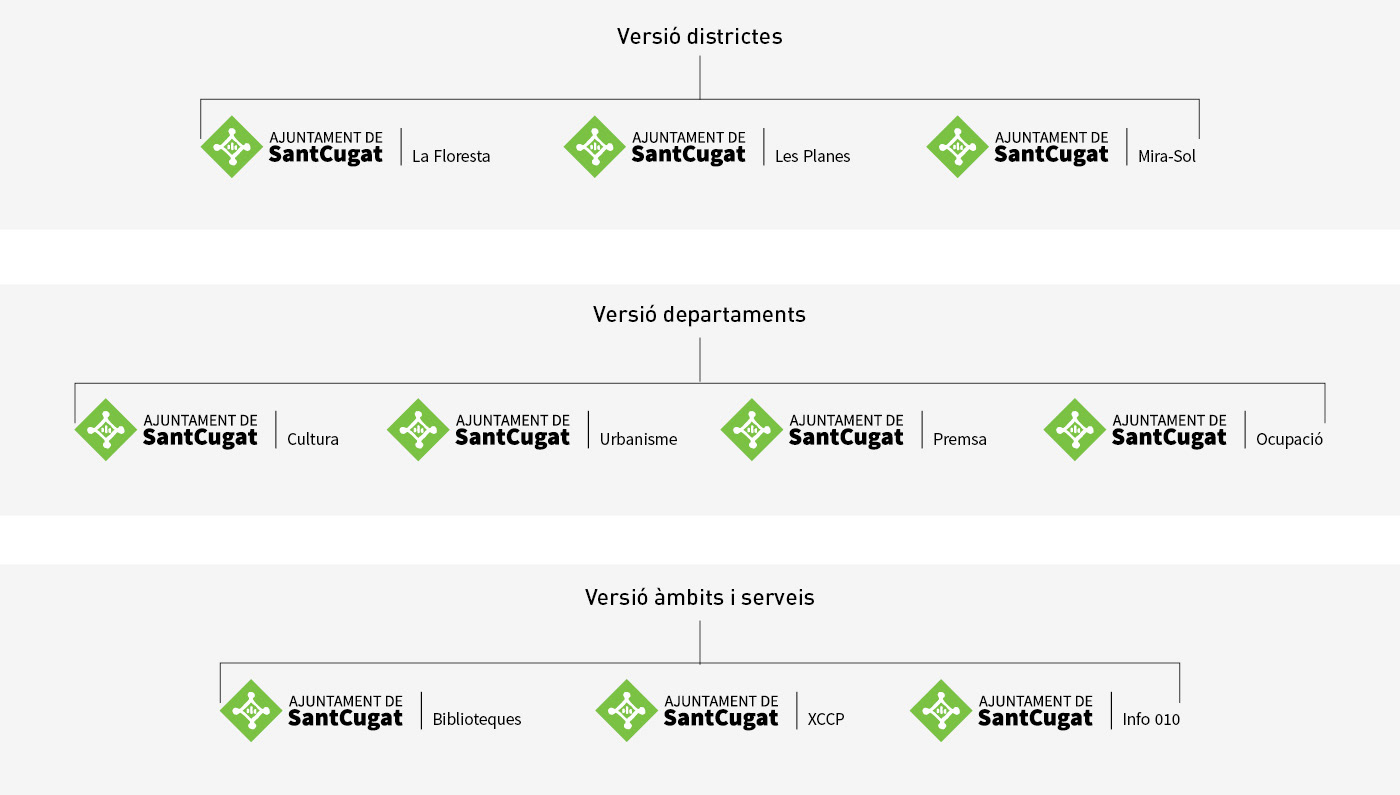Click the green diamond icon of Mira-Sol logo
The image size is (1400, 795).
click(958, 147)
